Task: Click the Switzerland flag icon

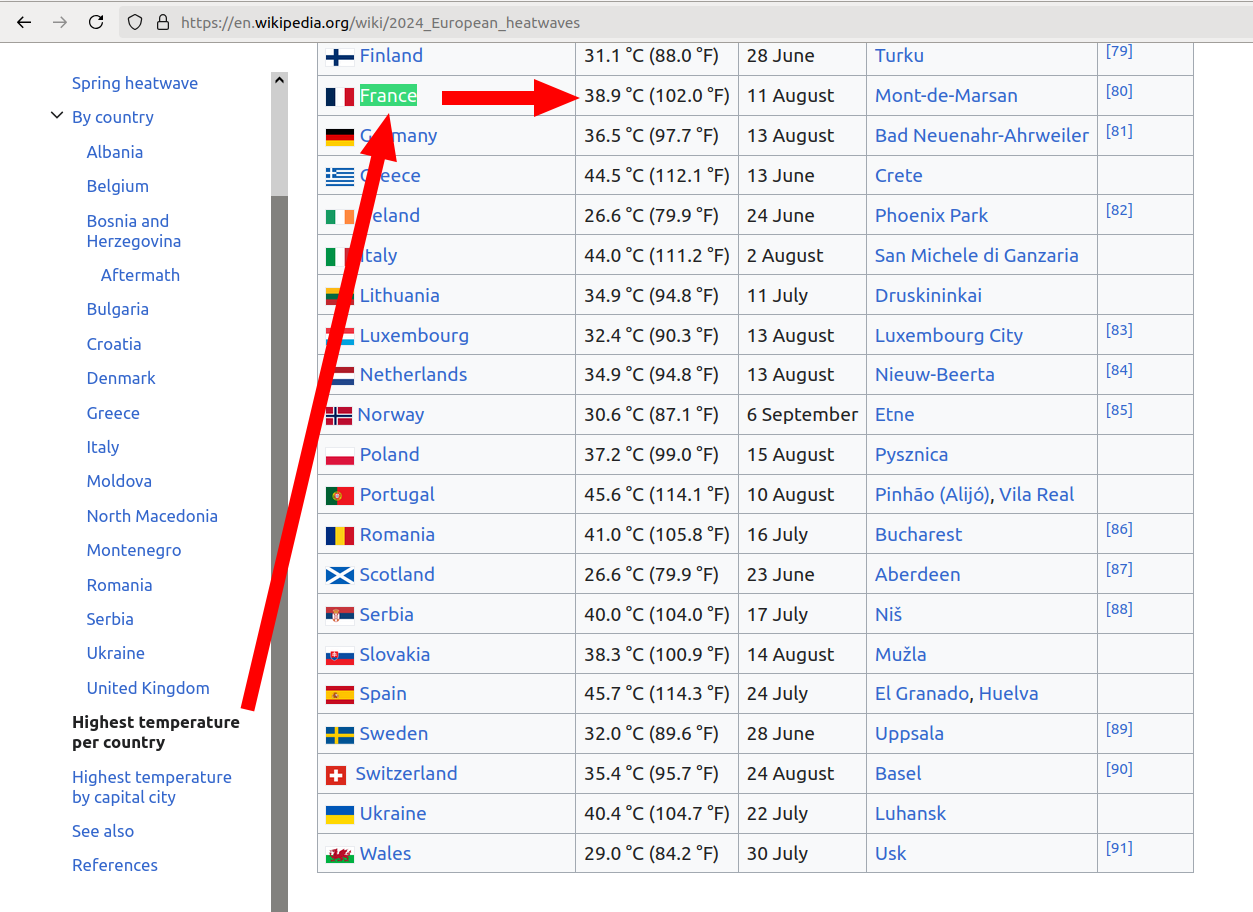Action: (337, 775)
